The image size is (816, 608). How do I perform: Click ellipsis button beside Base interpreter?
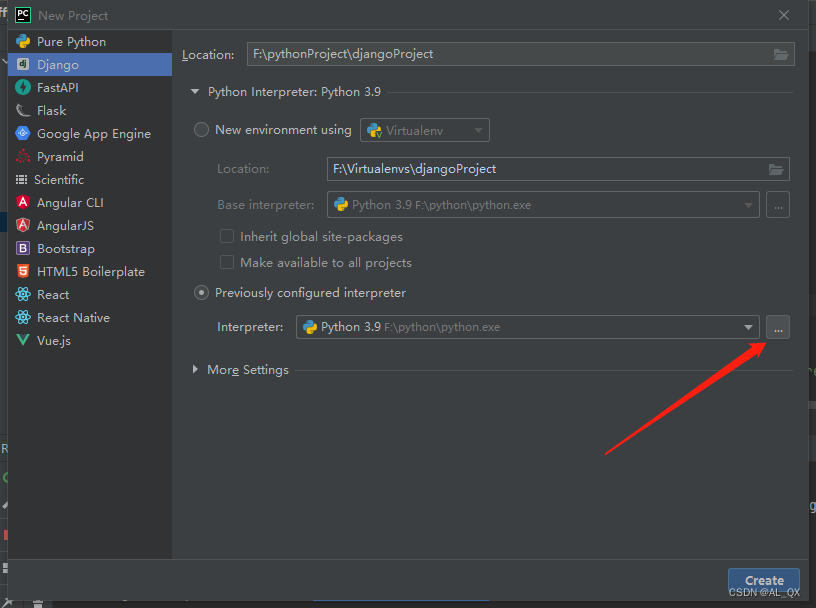point(777,205)
